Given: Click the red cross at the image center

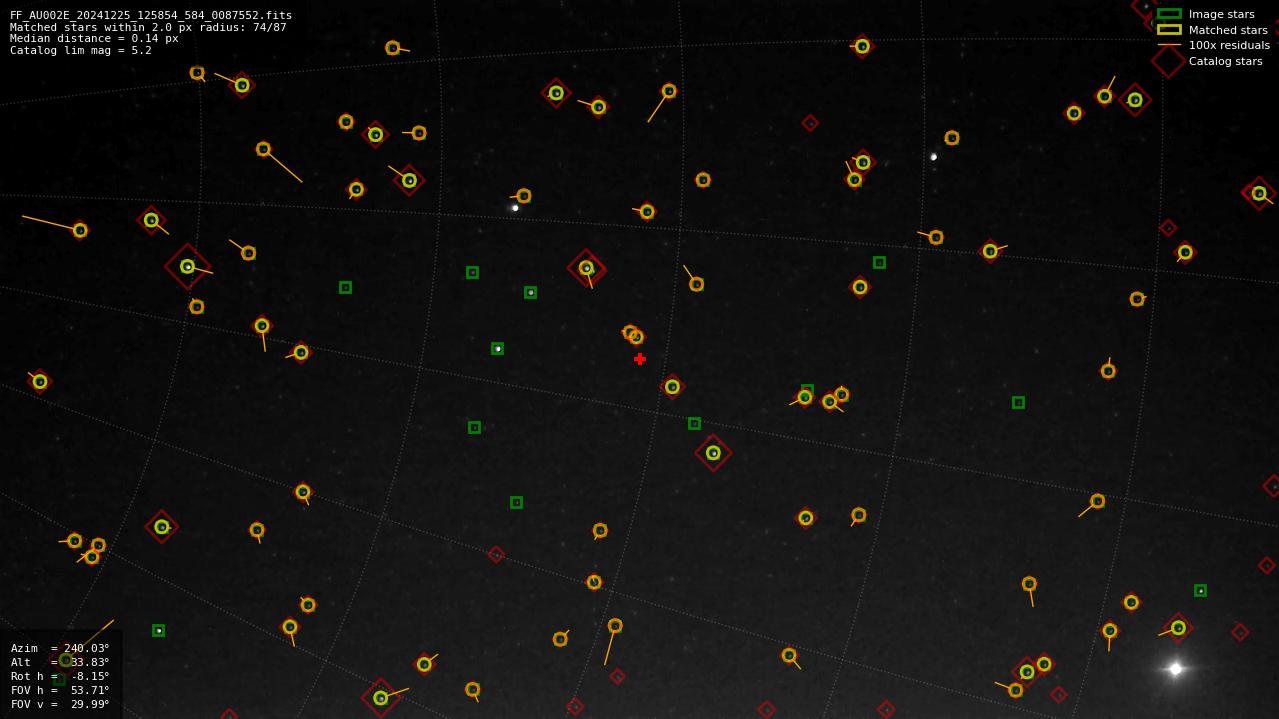Looking at the screenshot, I should pyautogui.click(x=640, y=359).
